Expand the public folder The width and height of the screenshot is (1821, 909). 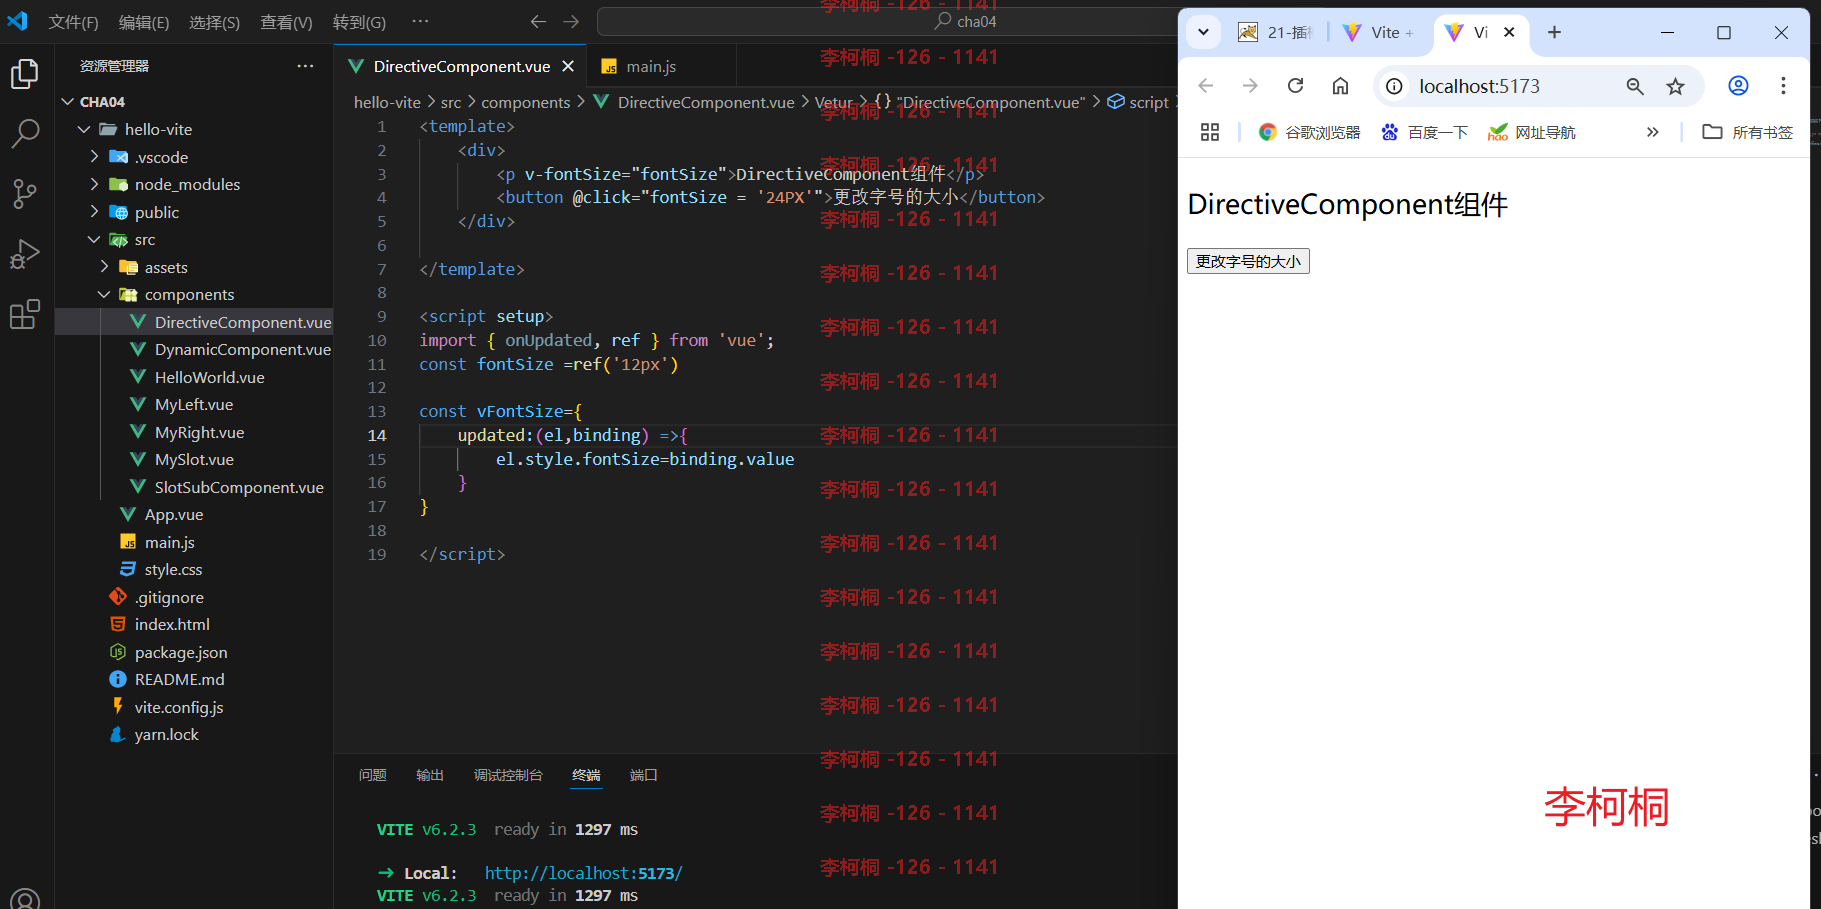point(94,212)
